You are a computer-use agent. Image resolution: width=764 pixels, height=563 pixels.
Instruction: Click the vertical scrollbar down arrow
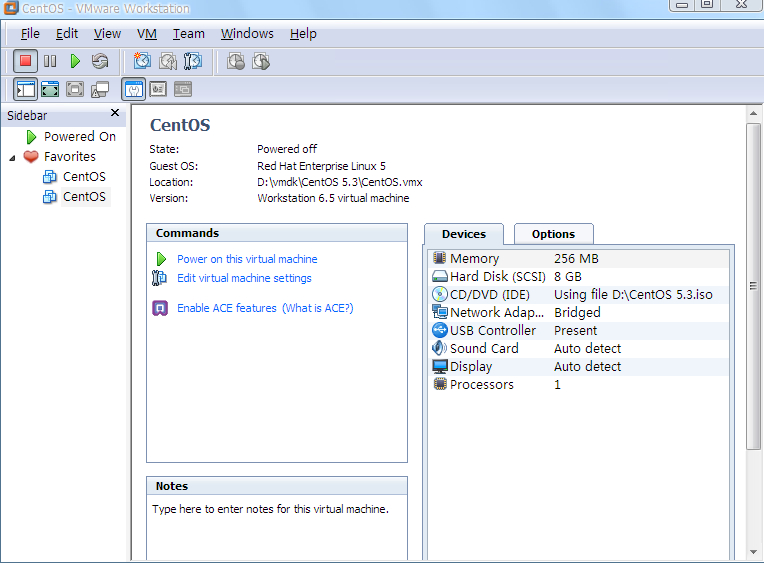tap(753, 552)
